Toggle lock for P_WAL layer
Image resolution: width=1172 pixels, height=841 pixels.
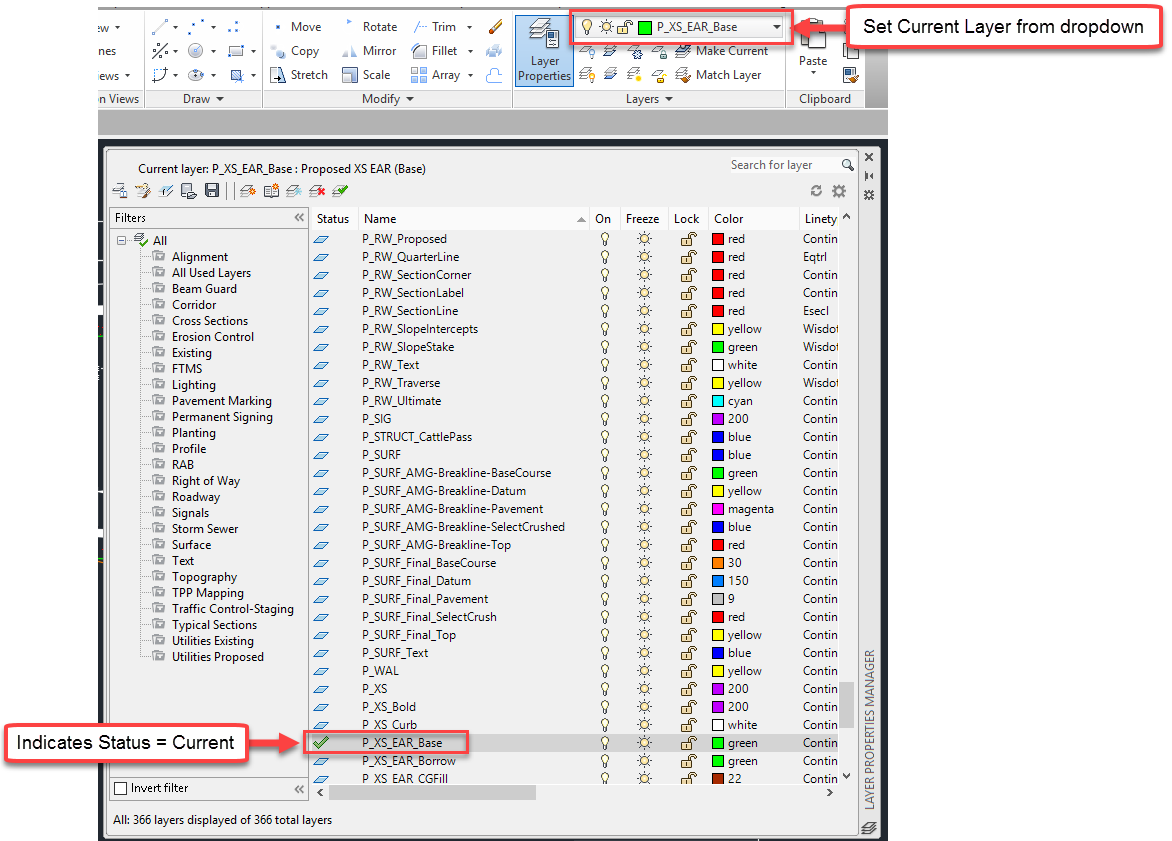click(x=688, y=671)
